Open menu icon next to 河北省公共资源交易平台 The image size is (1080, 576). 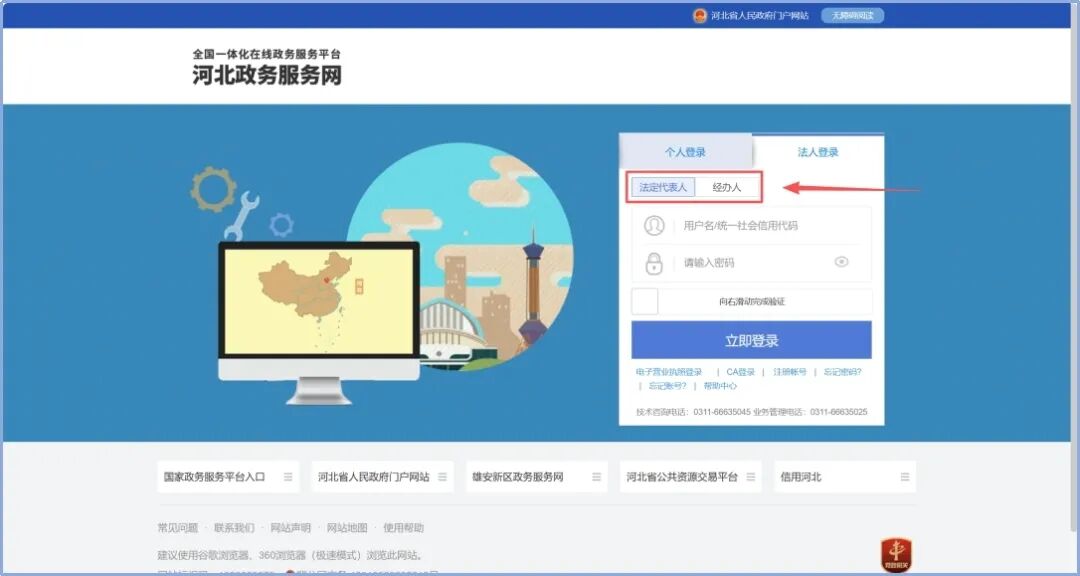pos(751,477)
